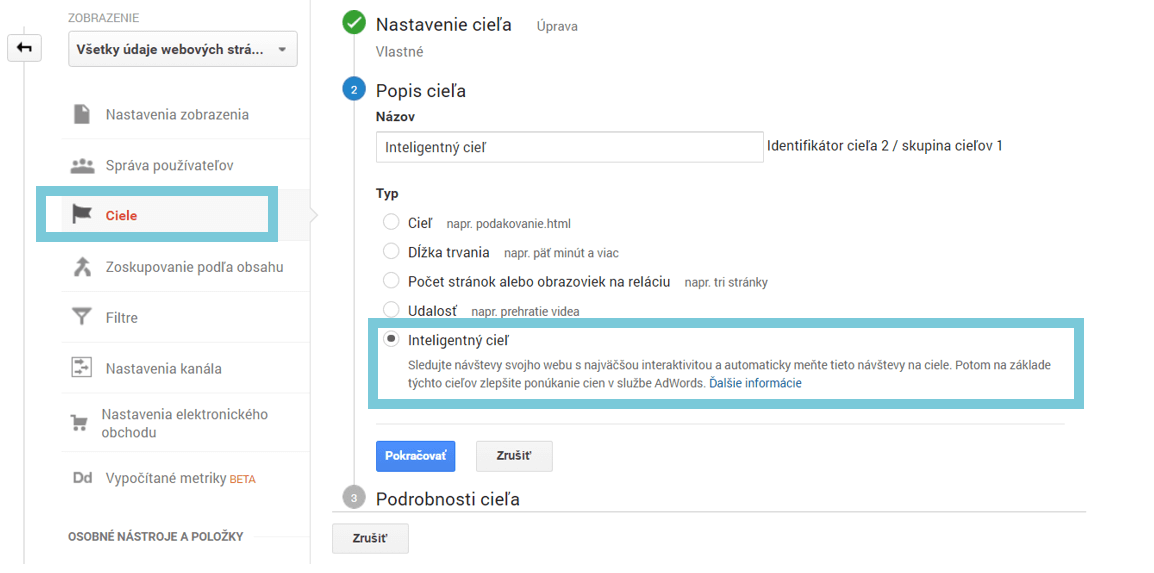The height and width of the screenshot is (573, 1154).
Task: Select the Cieľ radio button
Action: pos(391,222)
